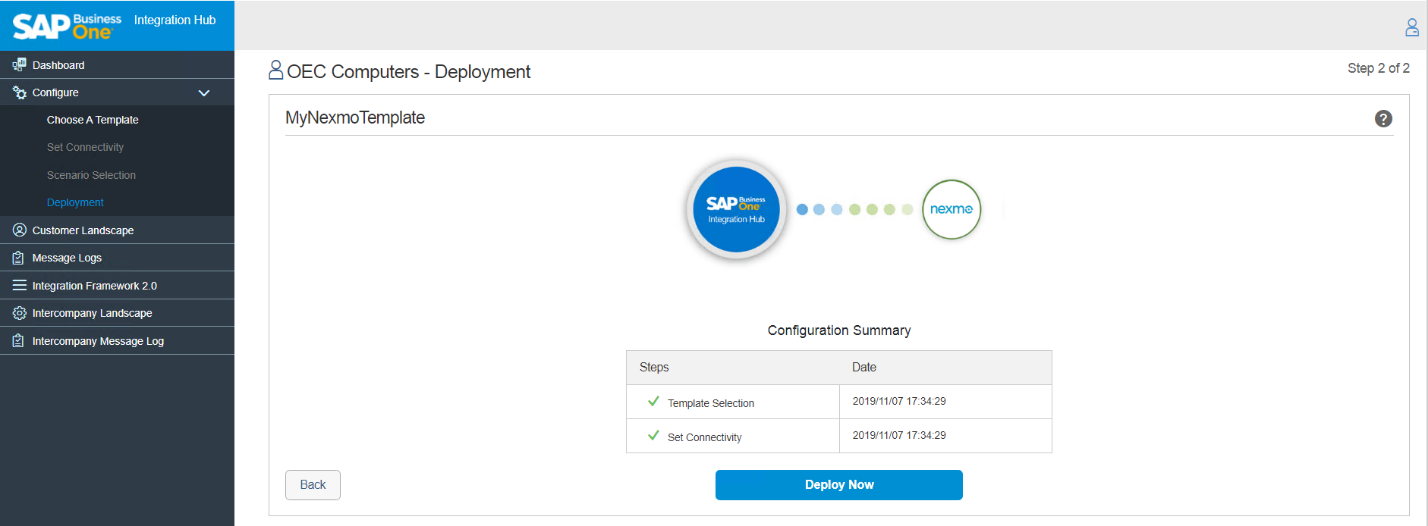Image resolution: width=1428 pixels, height=526 pixels.
Task: Click the Configure gears icon
Action: pos(19,93)
